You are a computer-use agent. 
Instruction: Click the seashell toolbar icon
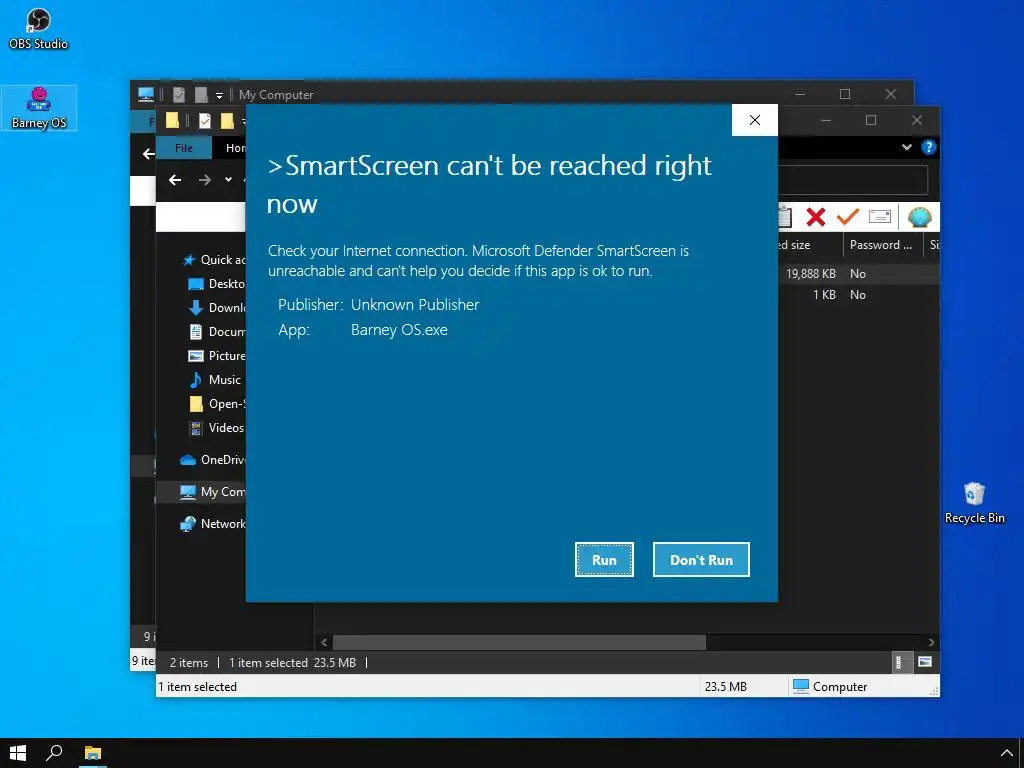[920, 217]
